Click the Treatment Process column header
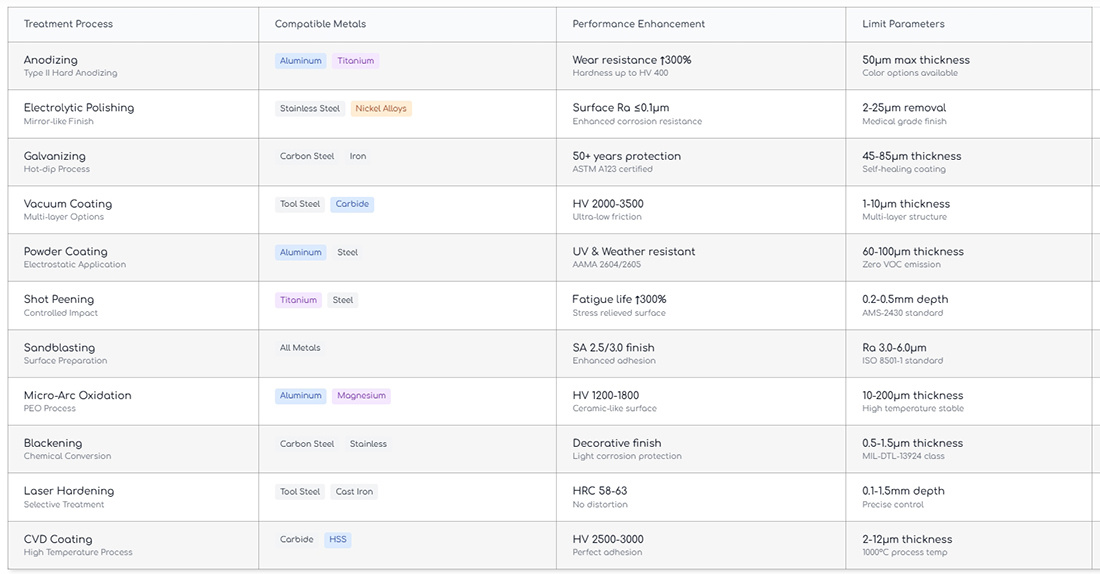1100x574 pixels. [68, 24]
